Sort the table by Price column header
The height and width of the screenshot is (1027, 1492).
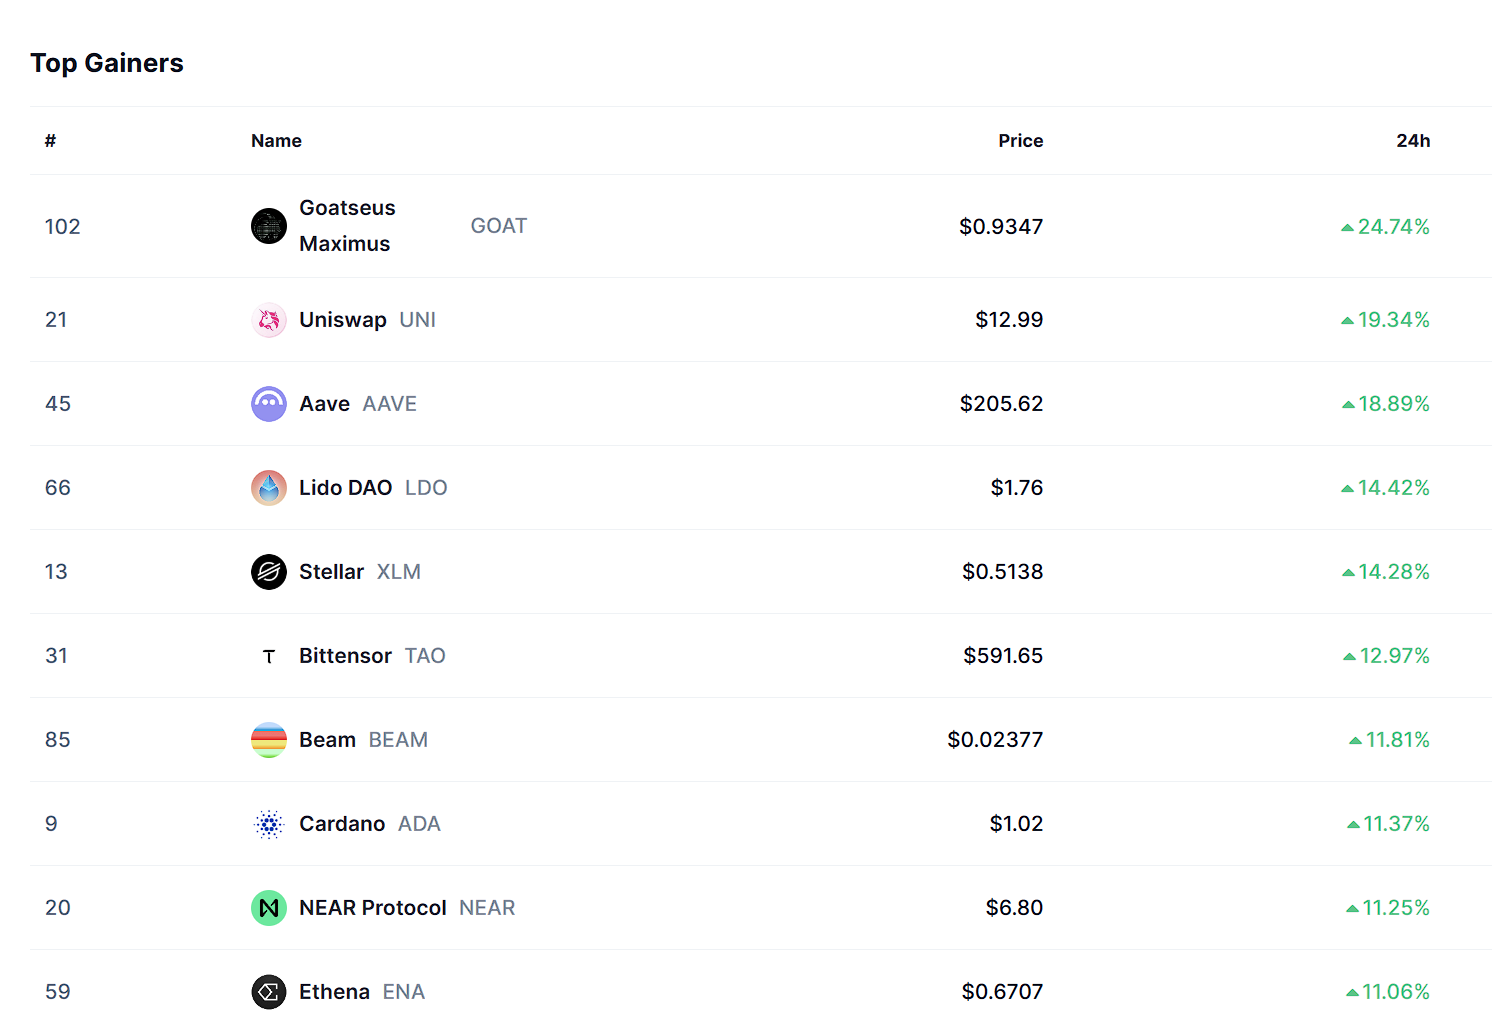tap(1020, 141)
